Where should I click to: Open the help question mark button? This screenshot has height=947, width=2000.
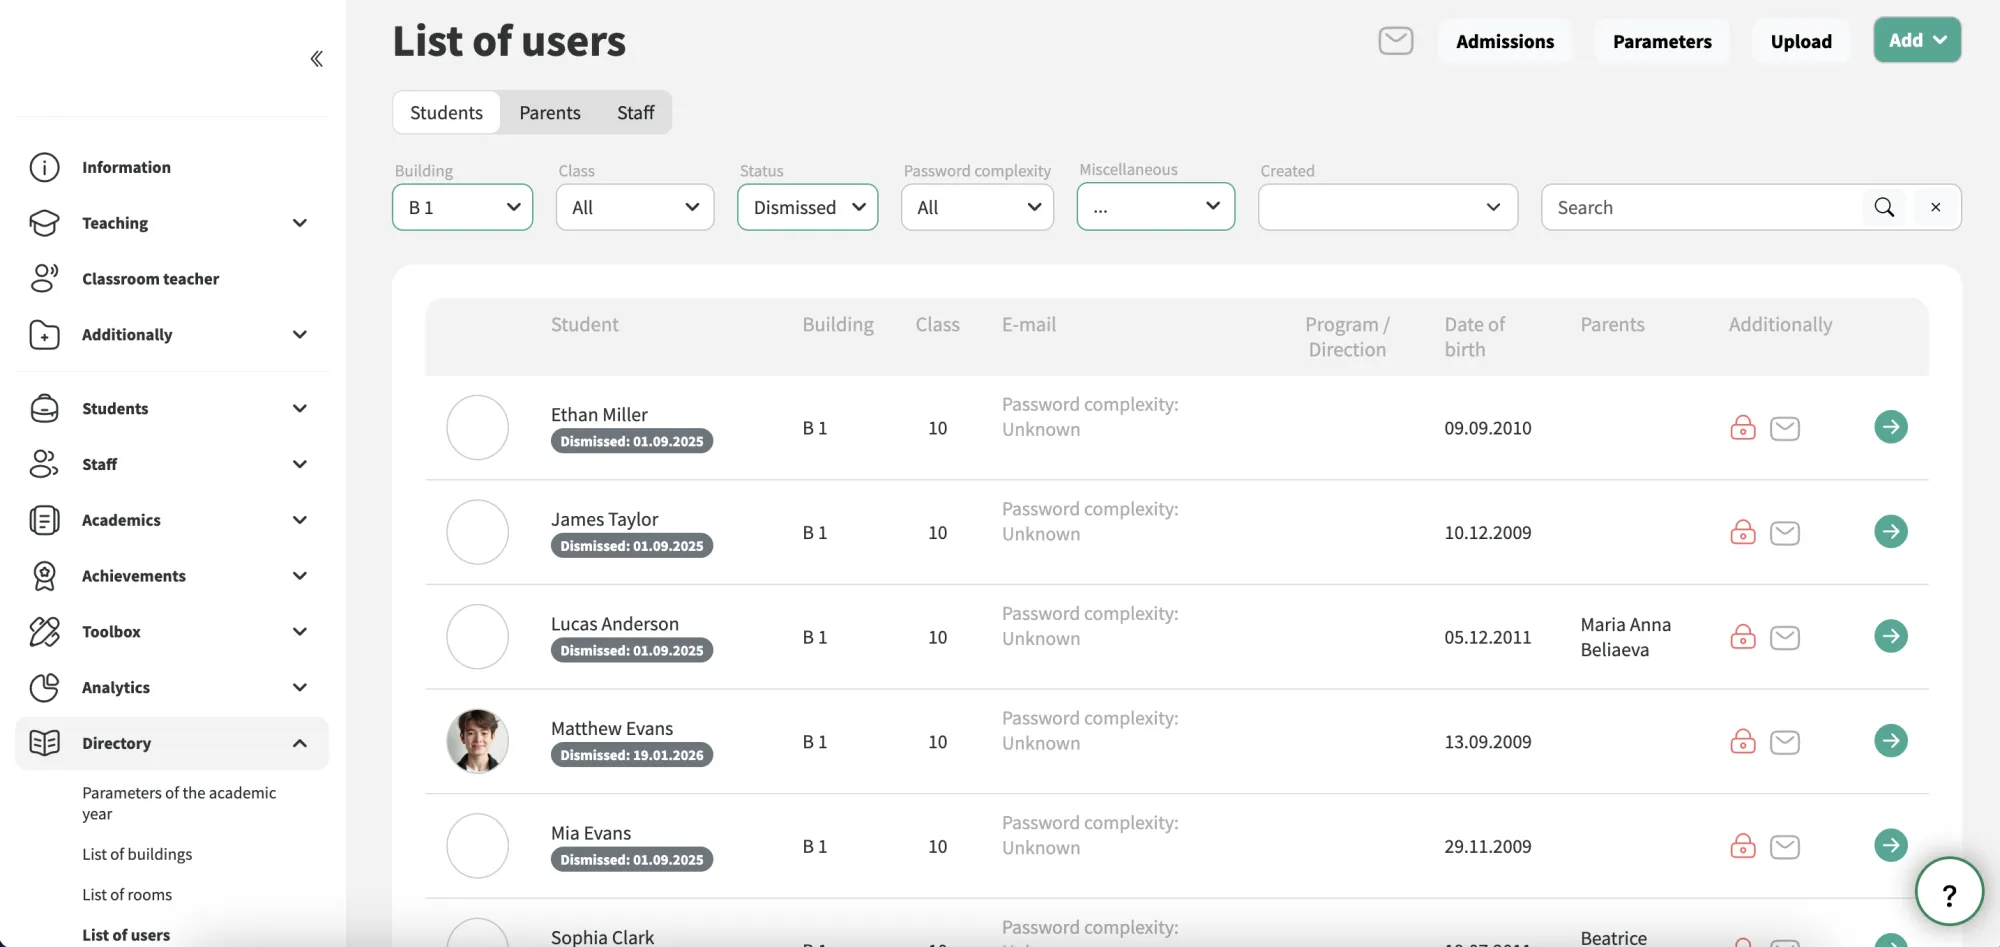coord(1949,892)
